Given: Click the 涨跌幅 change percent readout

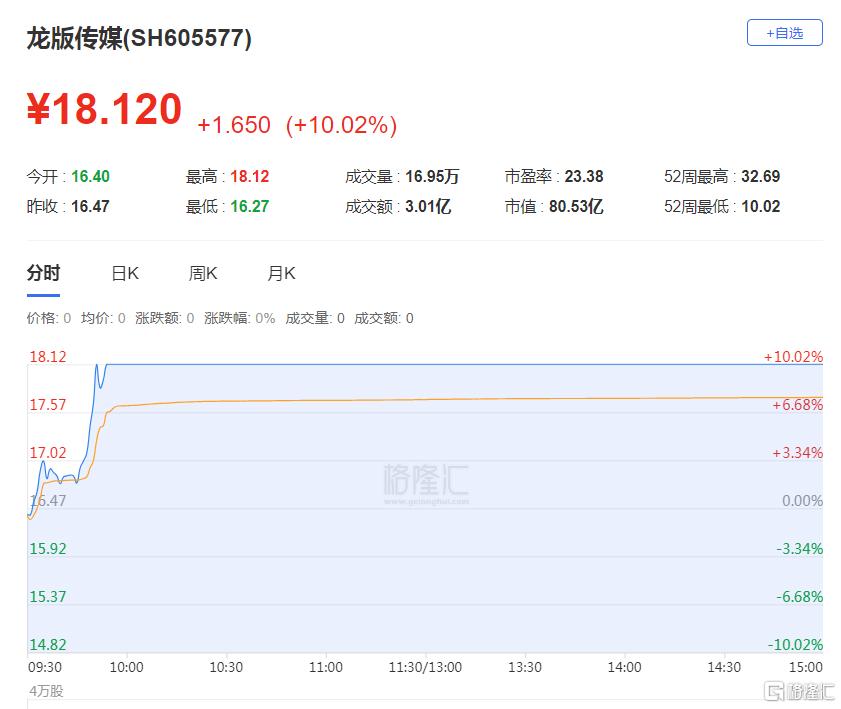Looking at the screenshot, I should click(239, 319).
